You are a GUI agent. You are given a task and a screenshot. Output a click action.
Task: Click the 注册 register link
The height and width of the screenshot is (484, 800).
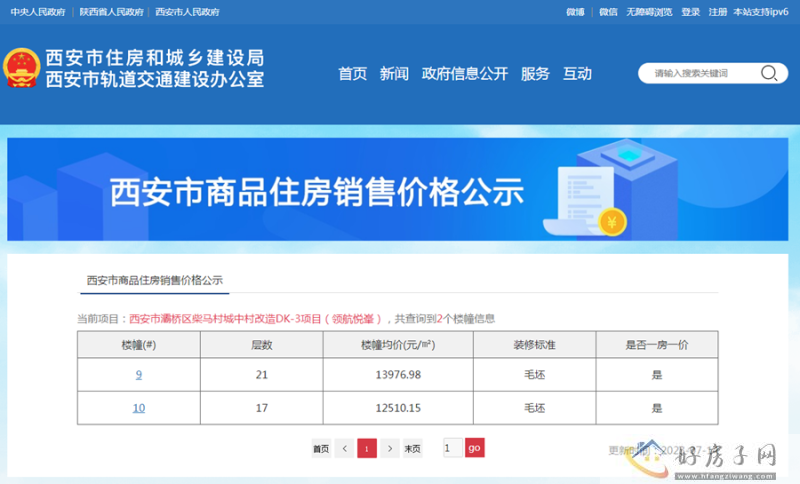tap(717, 12)
